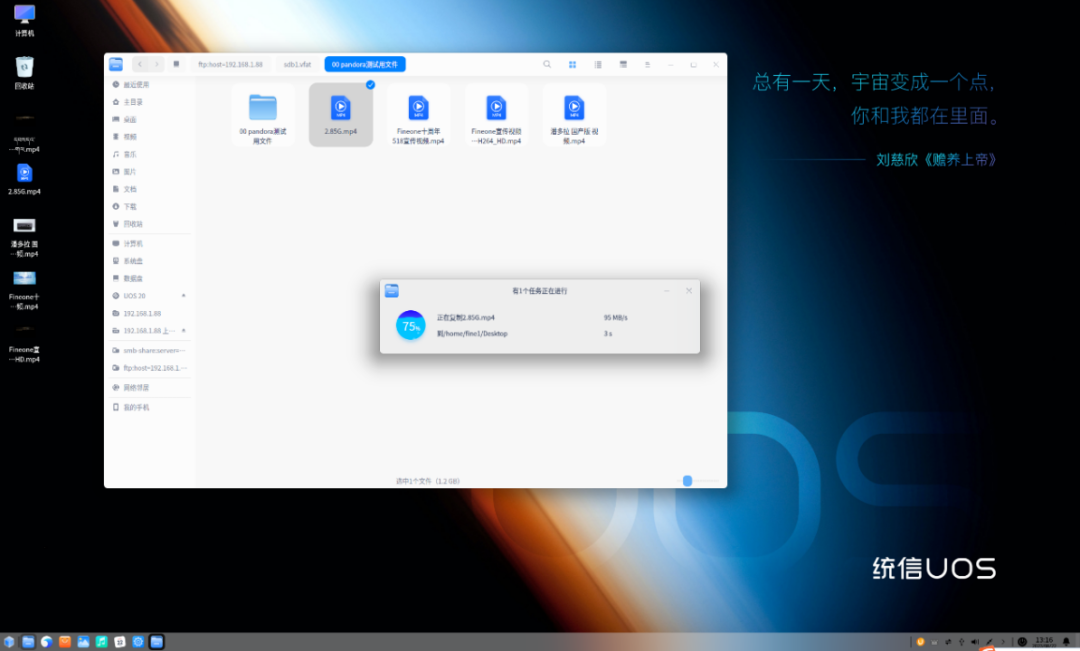Click the 95 MB/s transfer speed

coord(616,318)
